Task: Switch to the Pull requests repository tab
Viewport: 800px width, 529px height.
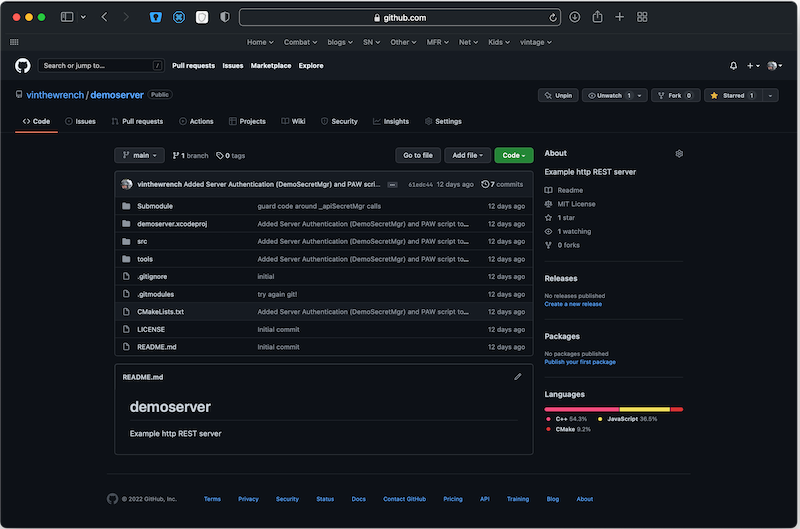Action: tap(137, 121)
